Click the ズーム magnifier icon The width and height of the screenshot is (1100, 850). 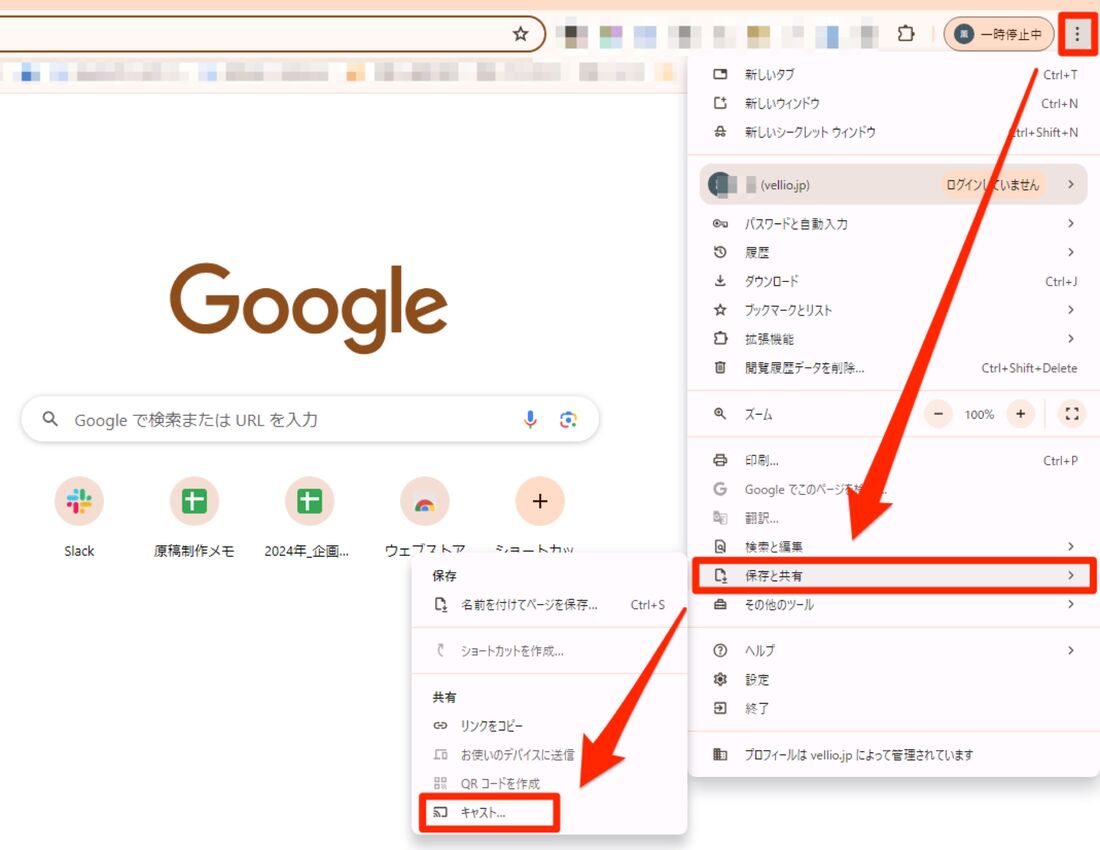click(x=720, y=414)
